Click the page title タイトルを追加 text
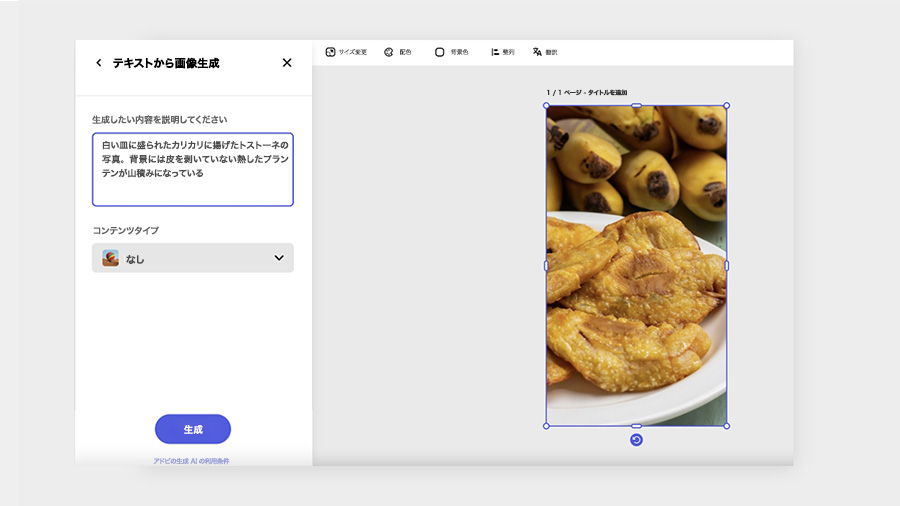 coord(607,92)
